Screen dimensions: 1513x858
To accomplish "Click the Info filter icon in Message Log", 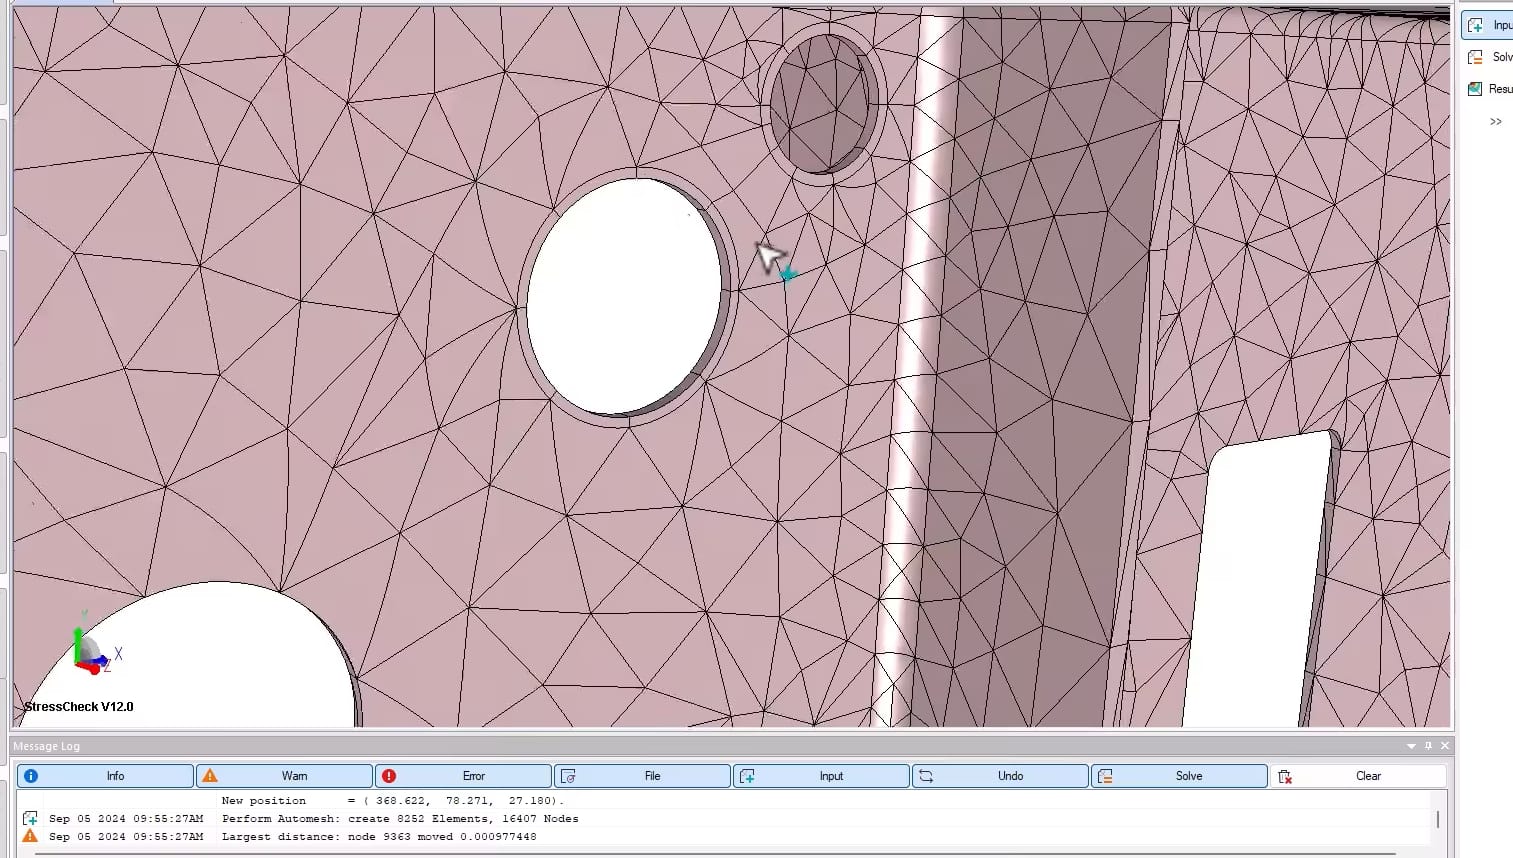I will click(x=31, y=775).
